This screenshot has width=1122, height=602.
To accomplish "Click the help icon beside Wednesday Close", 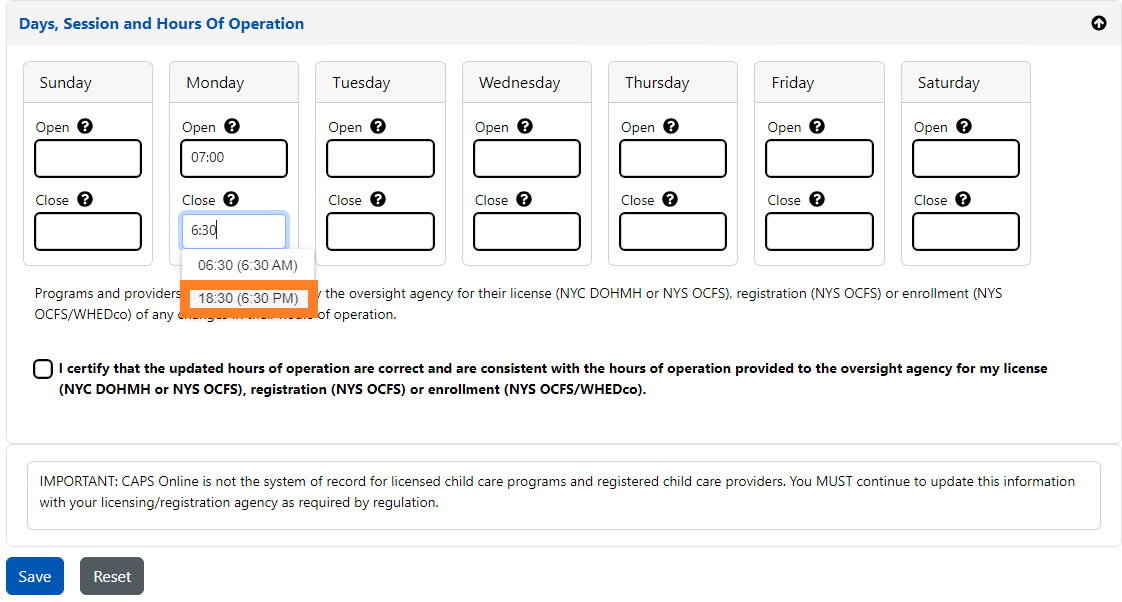I will click(524, 200).
